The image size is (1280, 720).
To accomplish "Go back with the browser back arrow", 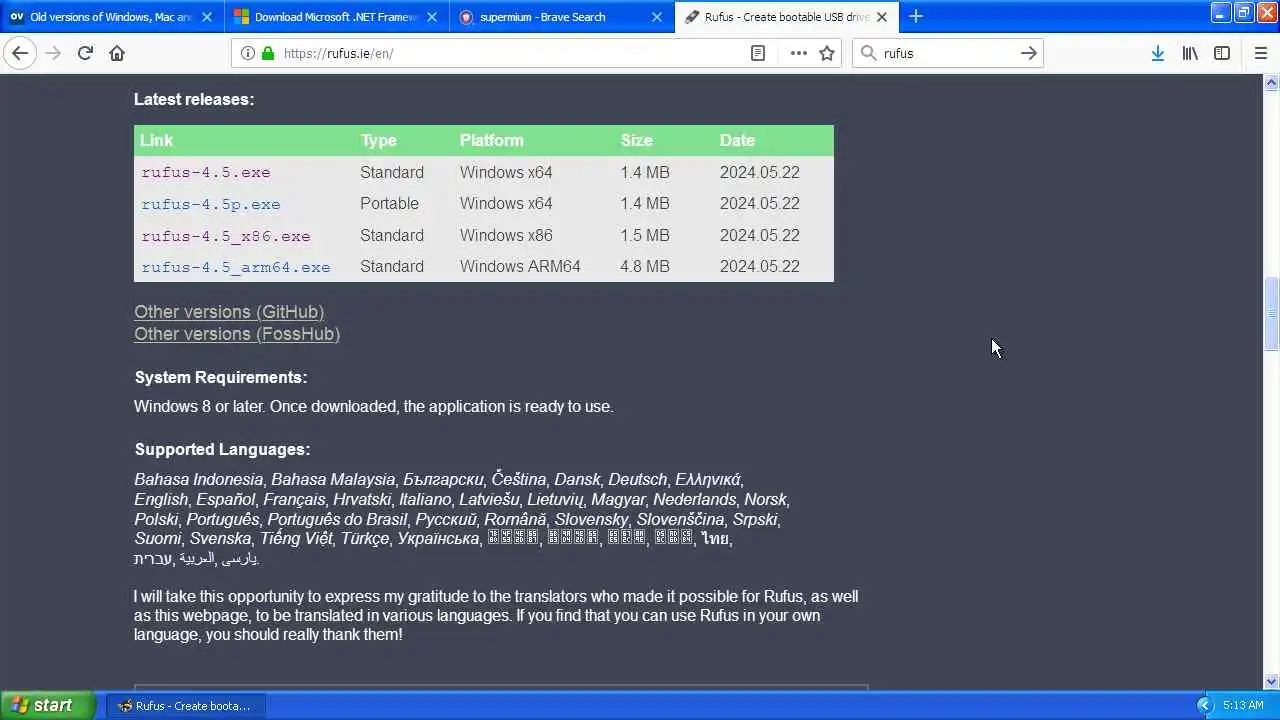I will click(20, 53).
